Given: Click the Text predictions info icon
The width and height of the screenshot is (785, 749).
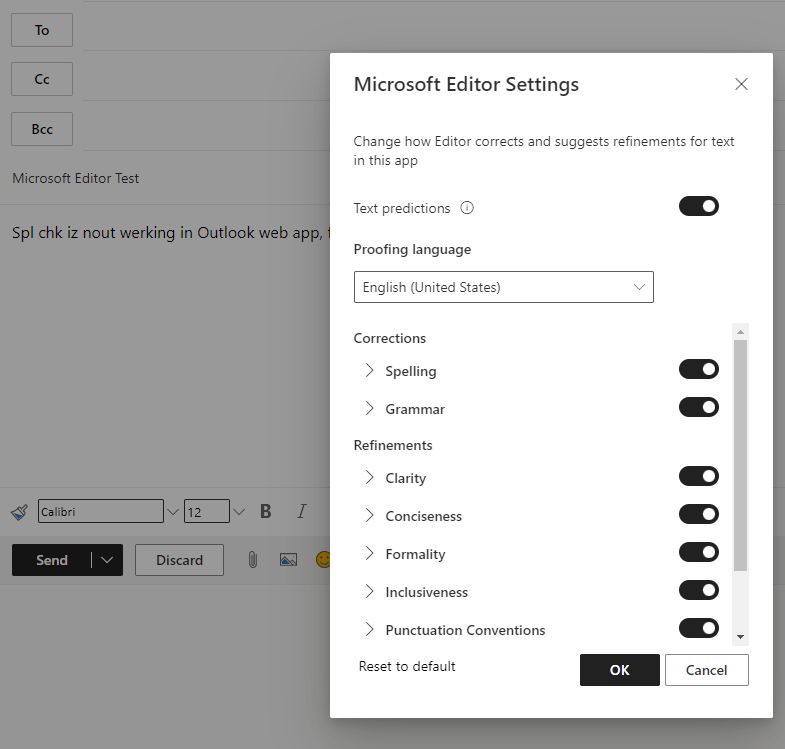Looking at the screenshot, I should click(x=467, y=208).
